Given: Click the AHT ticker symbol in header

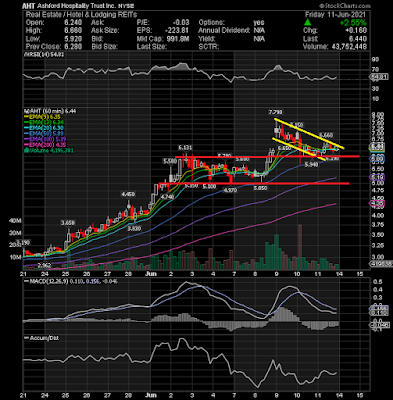Looking at the screenshot, I should pyautogui.click(x=29, y=6).
